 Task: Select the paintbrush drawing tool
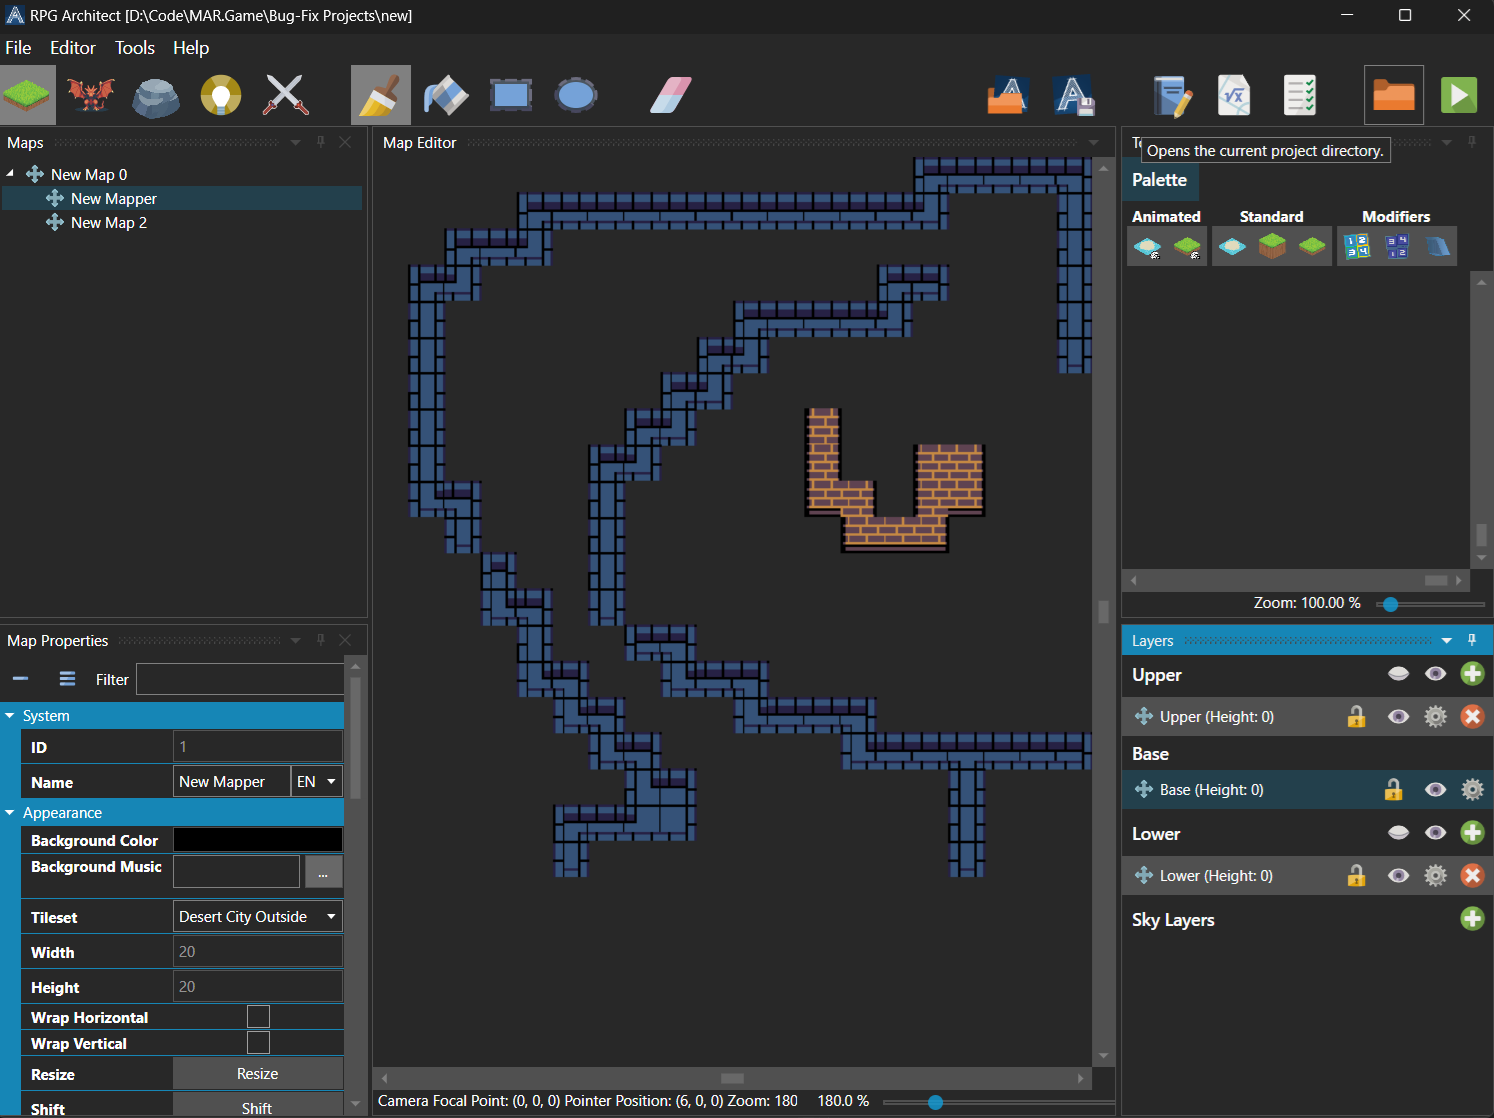380,95
